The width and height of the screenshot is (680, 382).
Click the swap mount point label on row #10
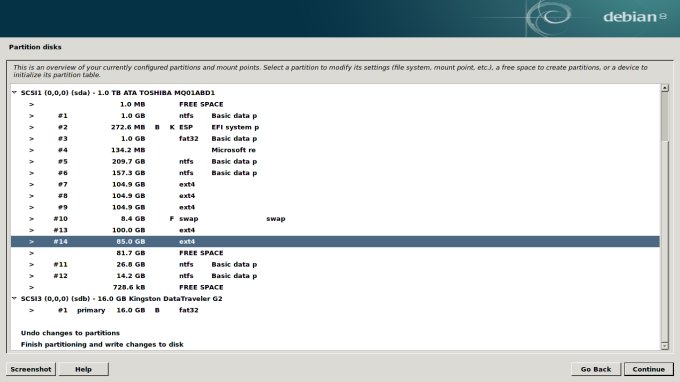click(275, 219)
